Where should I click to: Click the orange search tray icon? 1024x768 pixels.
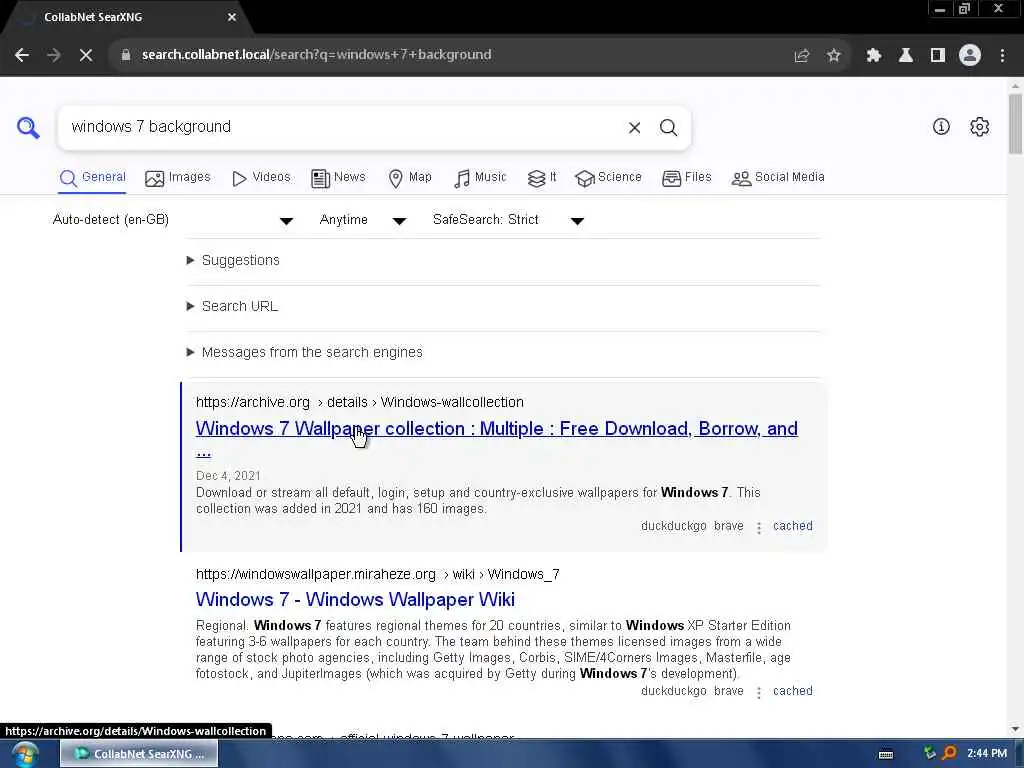950,753
